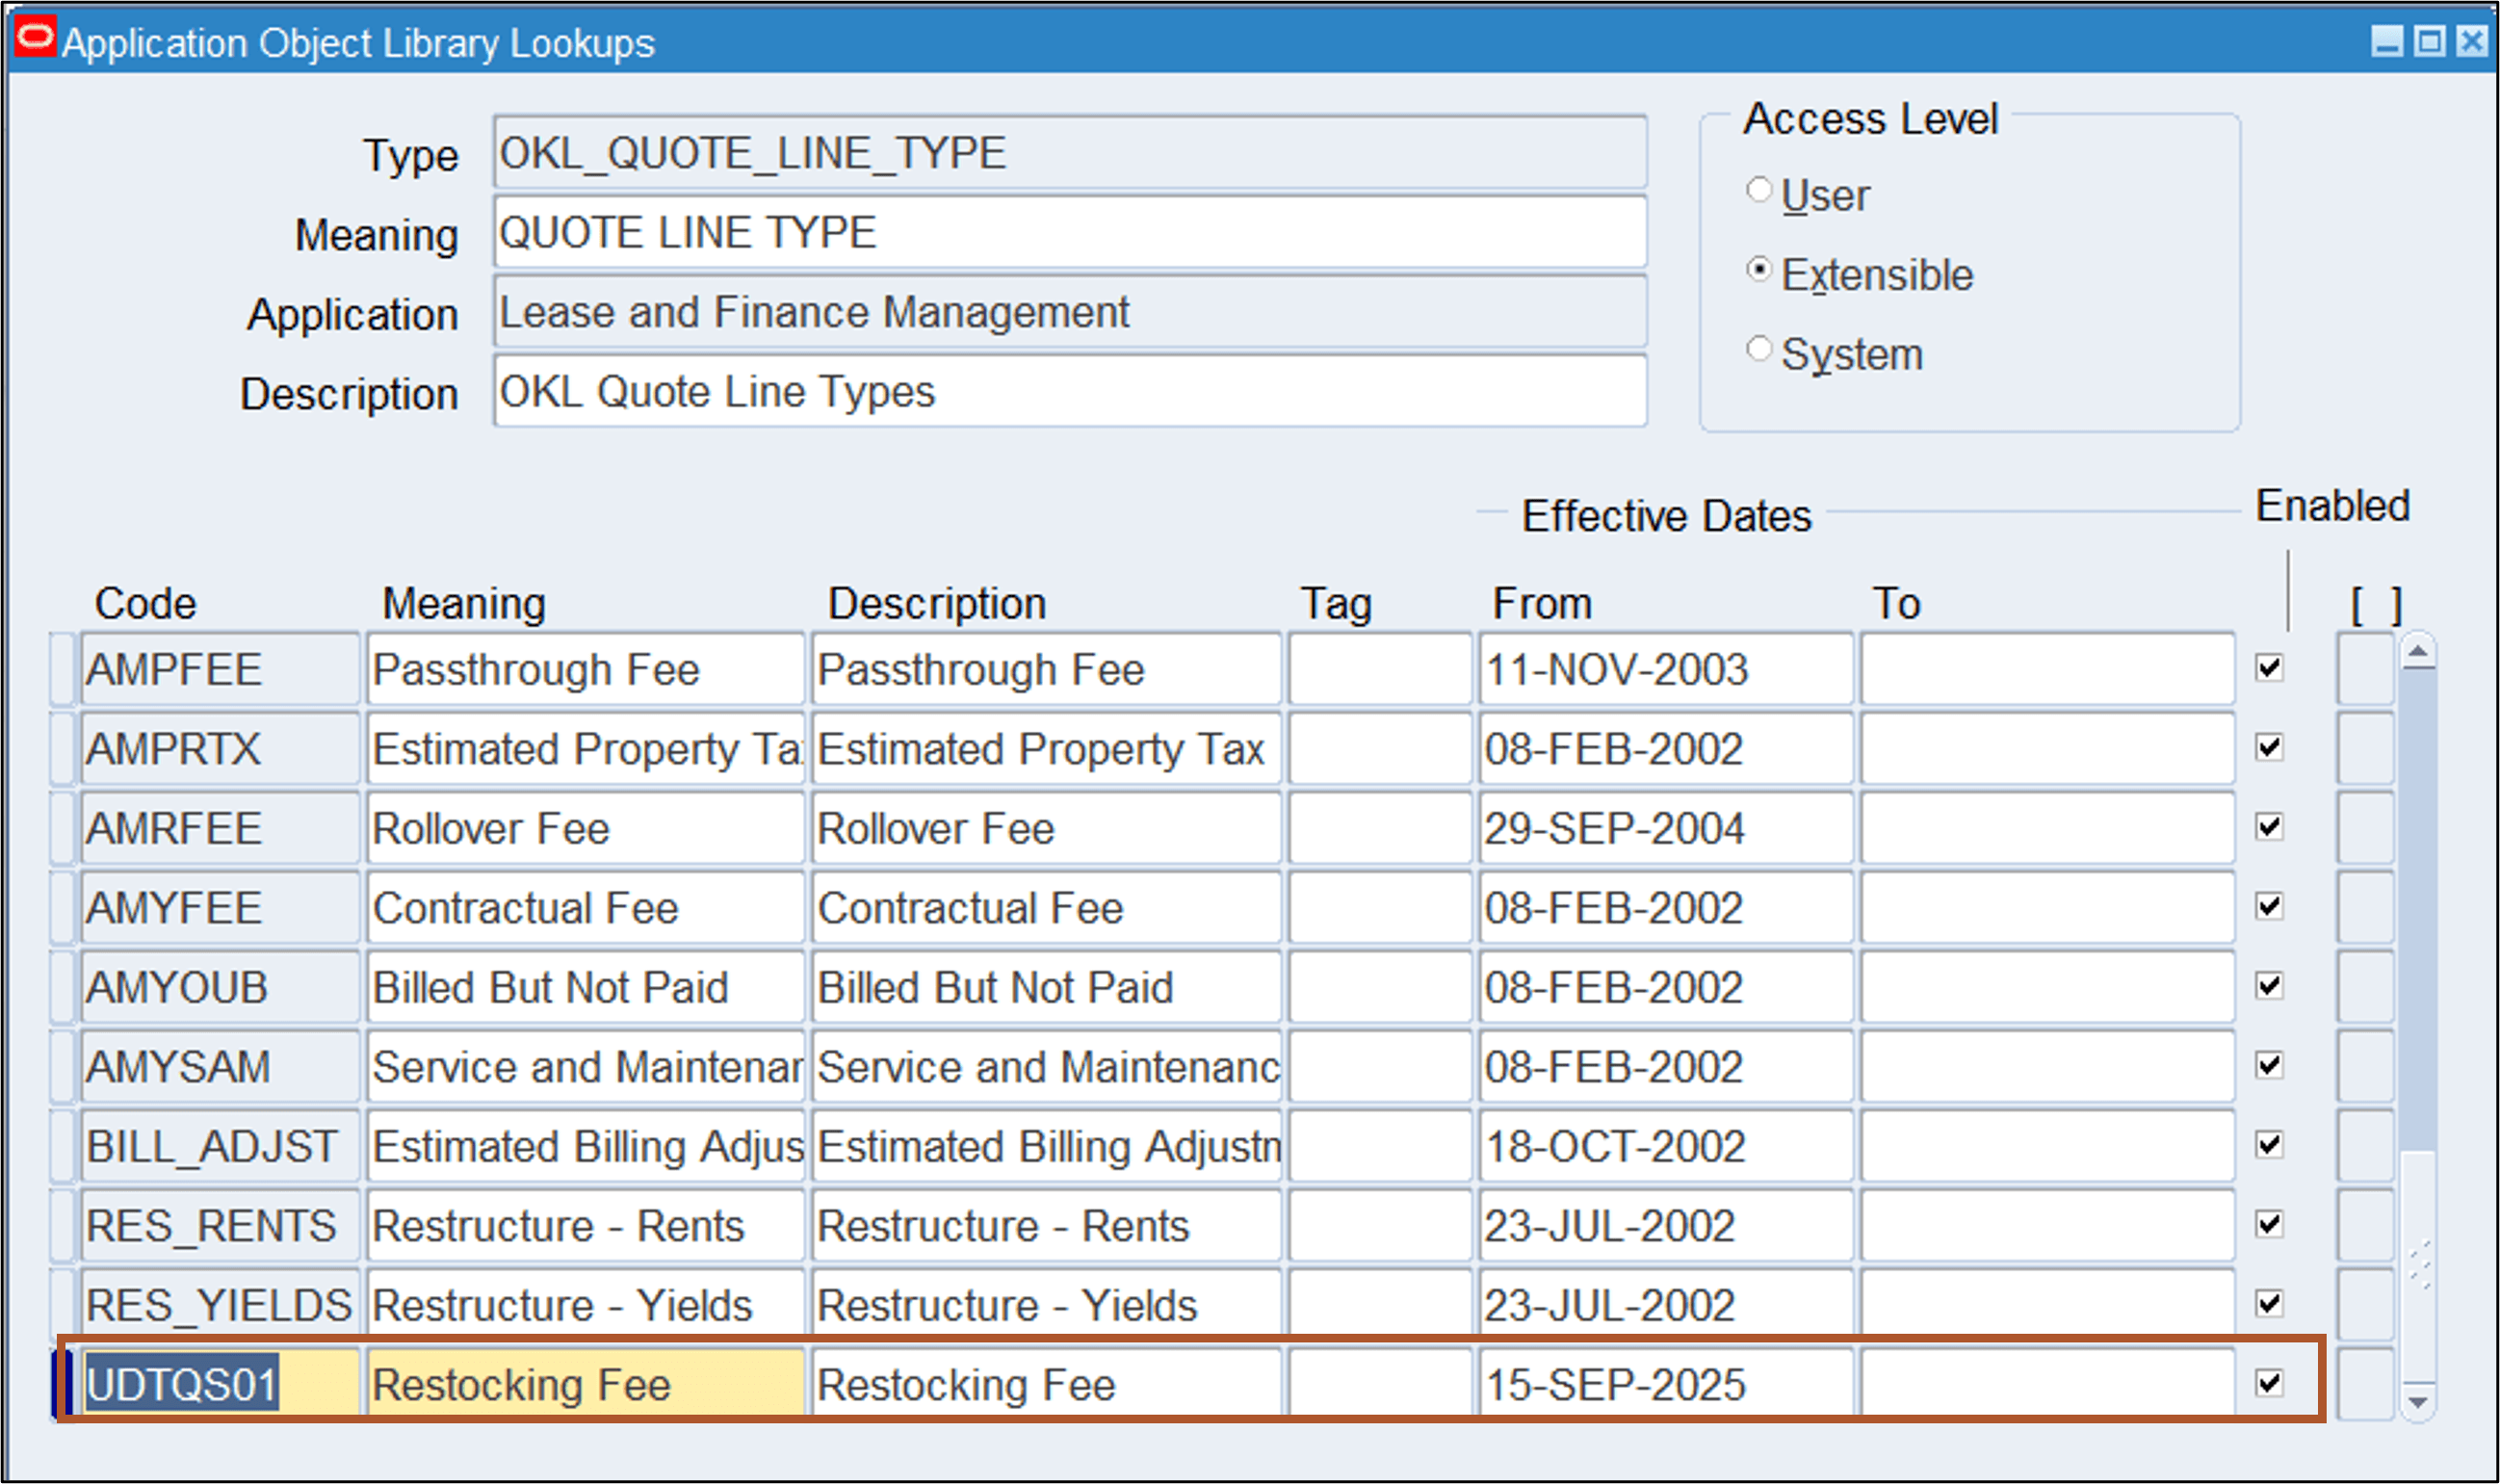Click the Tag field for the AMRFEE row
Screen dimensions: 2500x1484
tap(1380, 827)
